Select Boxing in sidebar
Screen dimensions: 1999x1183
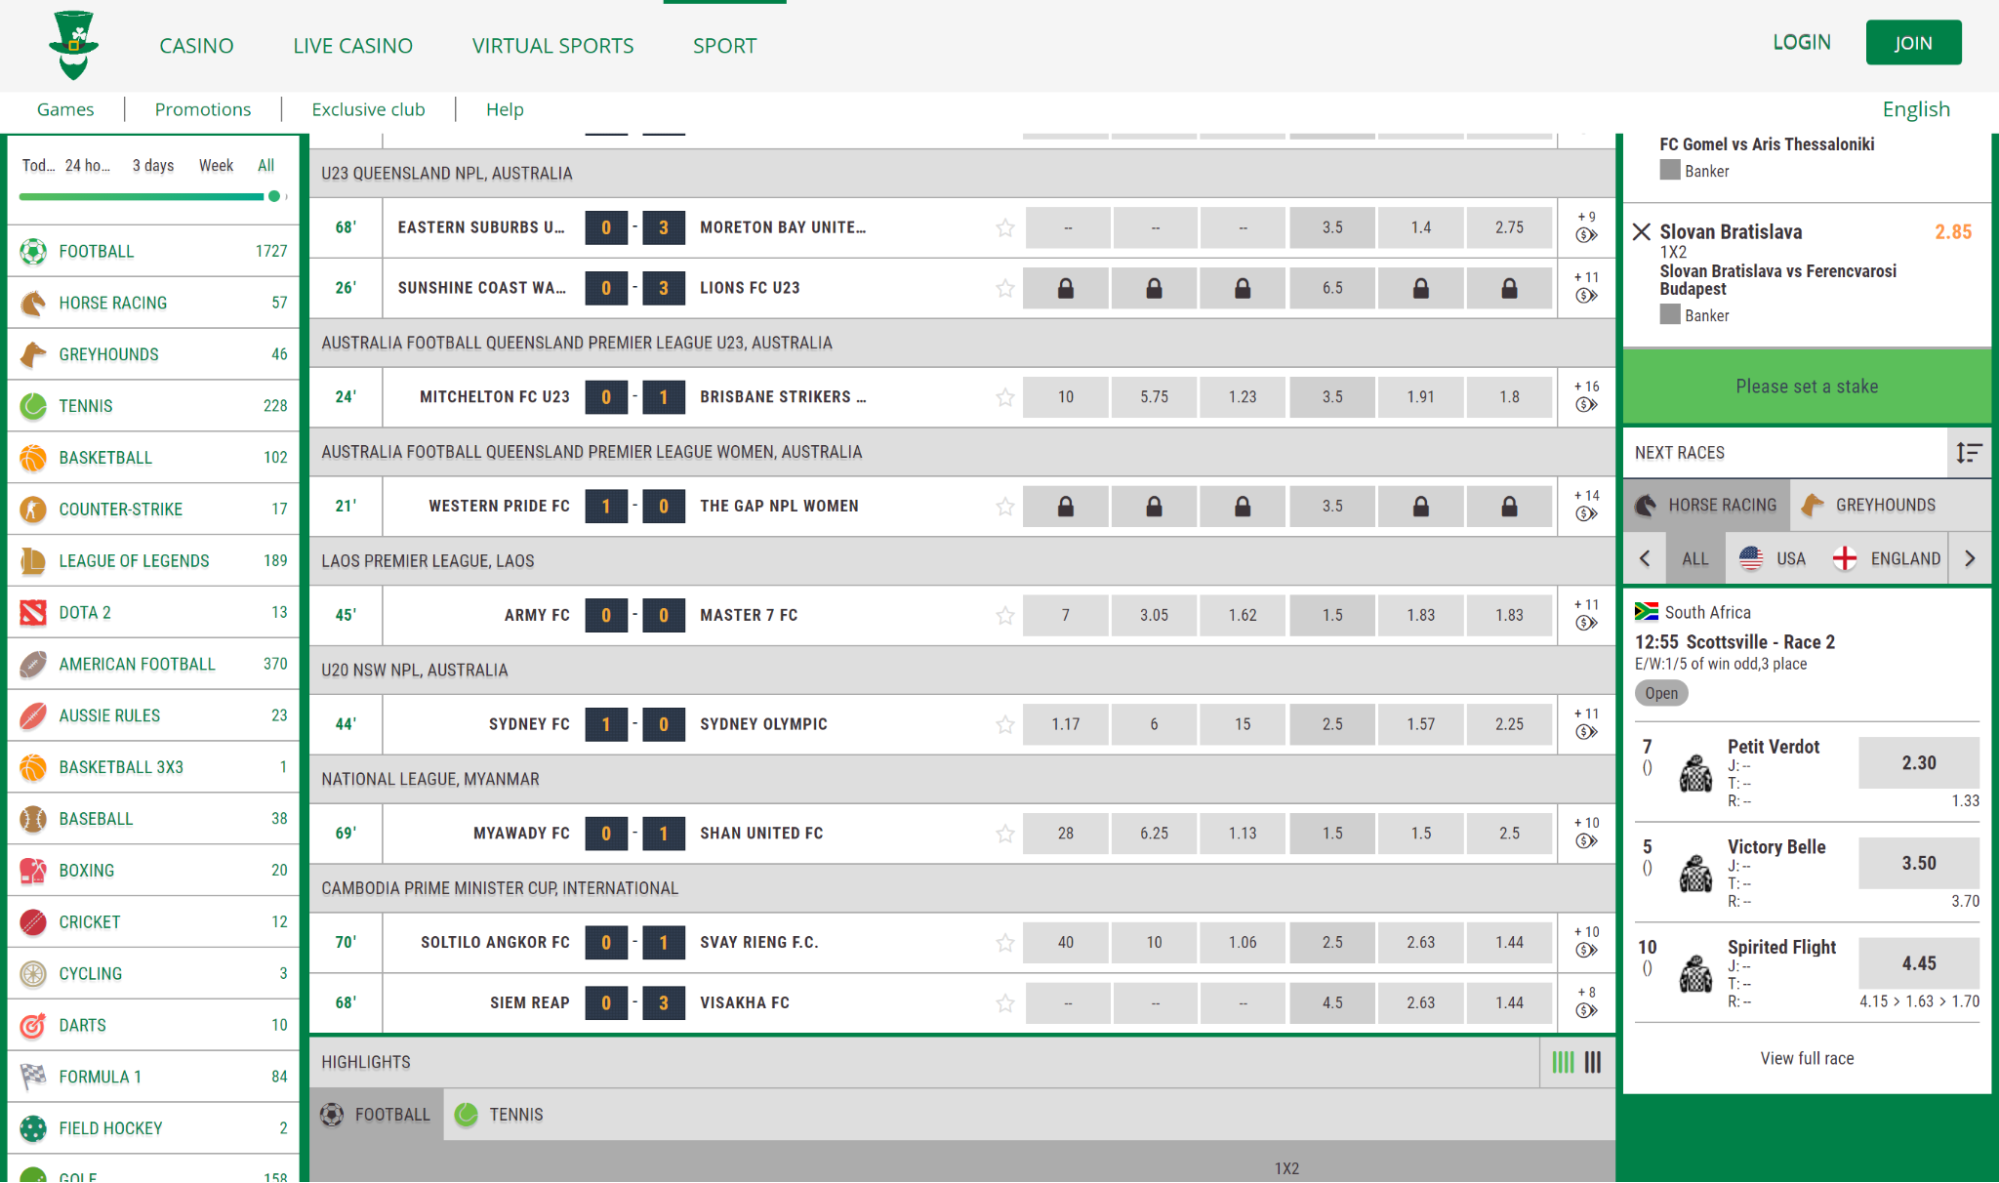153,870
